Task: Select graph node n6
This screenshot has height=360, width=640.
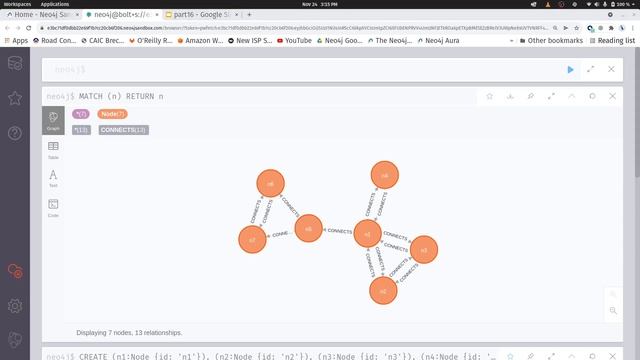Action: pos(270,184)
